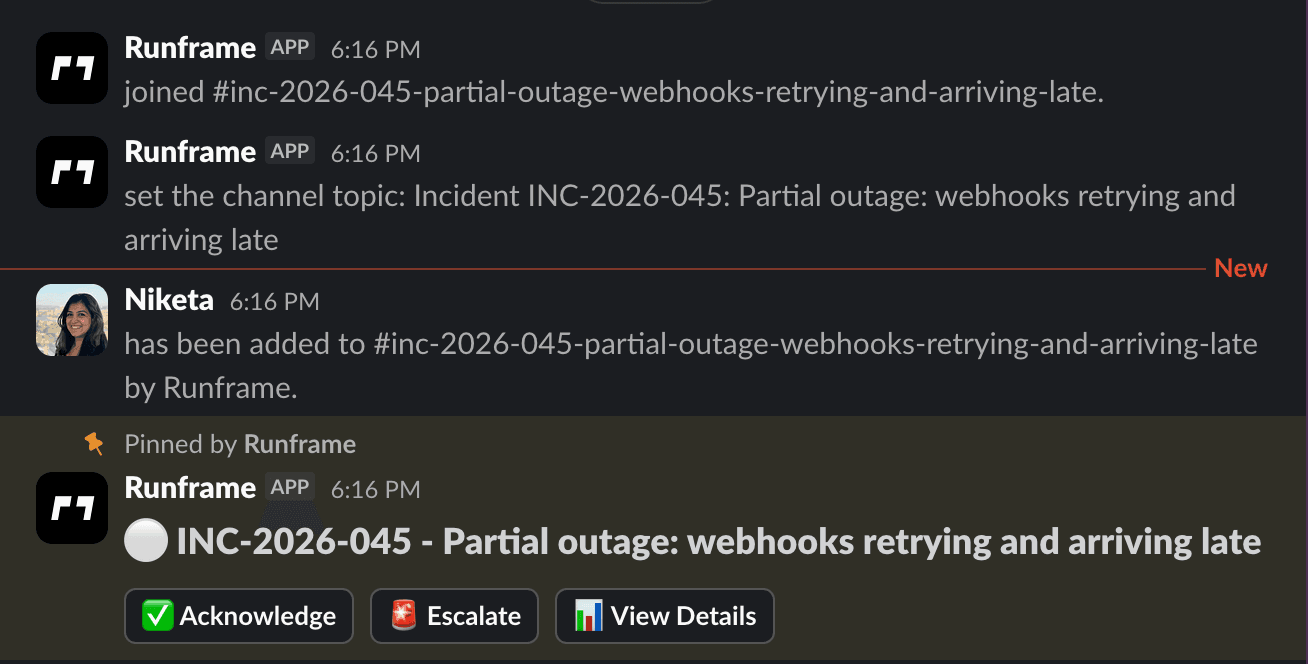Click Niketa's profile photo
Viewport: 1308px width, 664px height.
[71, 320]
